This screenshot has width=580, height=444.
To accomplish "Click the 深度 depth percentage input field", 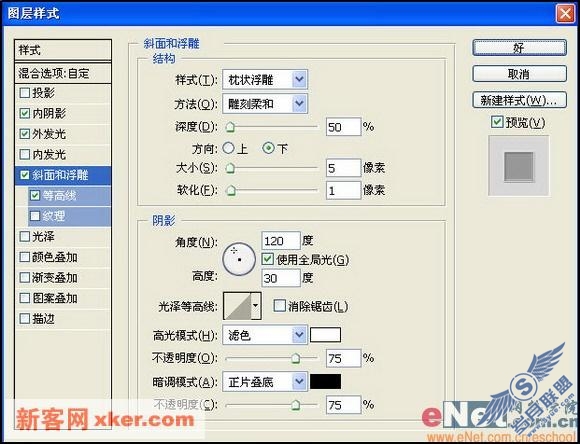I will [x=343, y=127].
